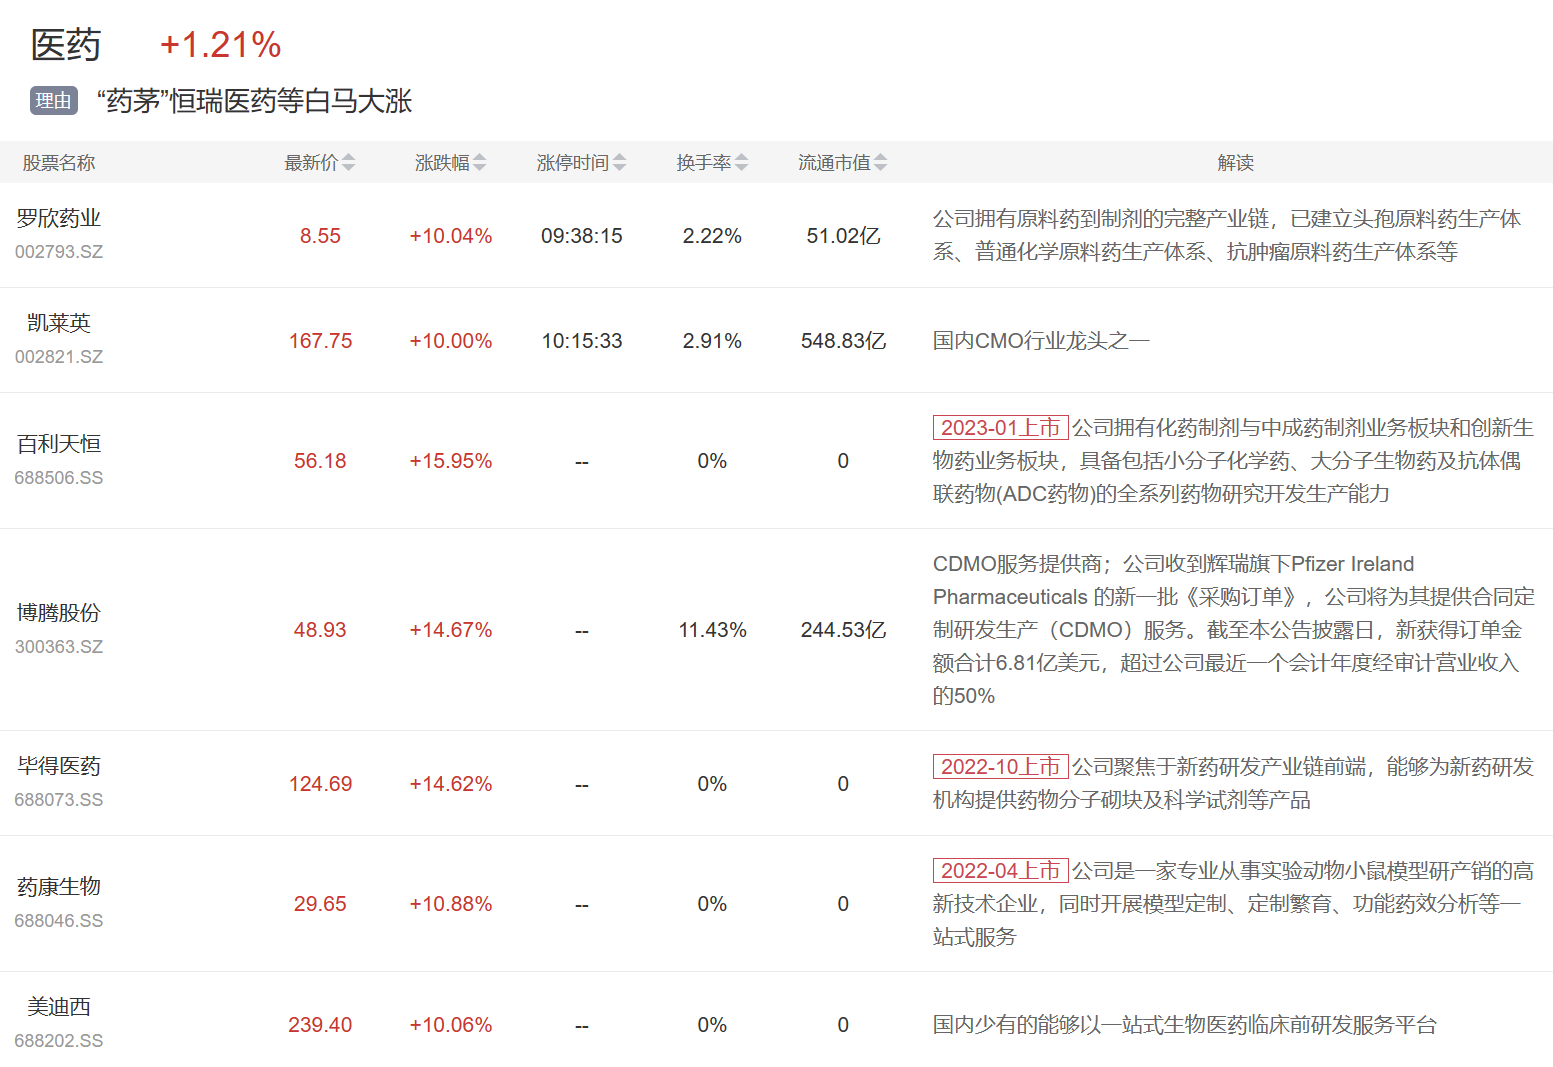Click turnover rate 11.43%
1553x1067 pixels.
712,630
